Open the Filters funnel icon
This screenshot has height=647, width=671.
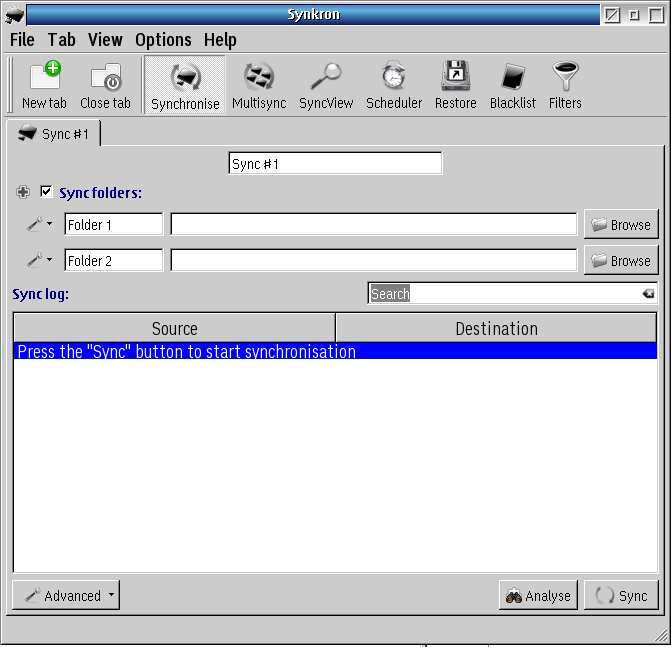coord(565,85)
